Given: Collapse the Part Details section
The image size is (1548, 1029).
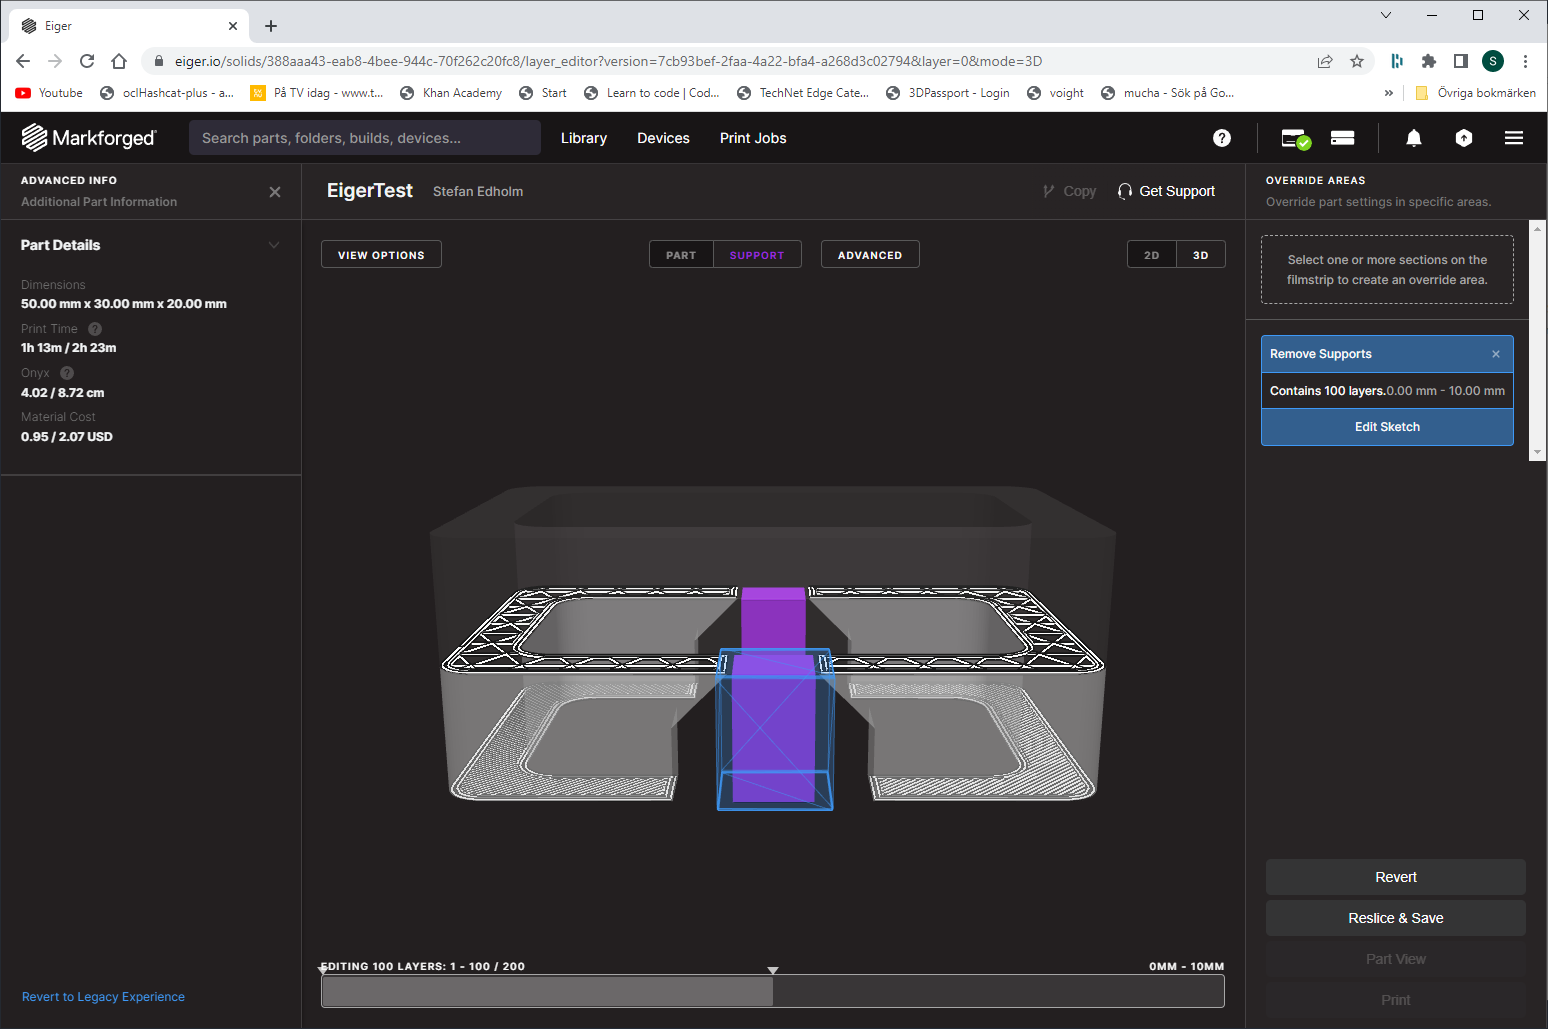Looking at the screenshot, I should coord(274,245).
